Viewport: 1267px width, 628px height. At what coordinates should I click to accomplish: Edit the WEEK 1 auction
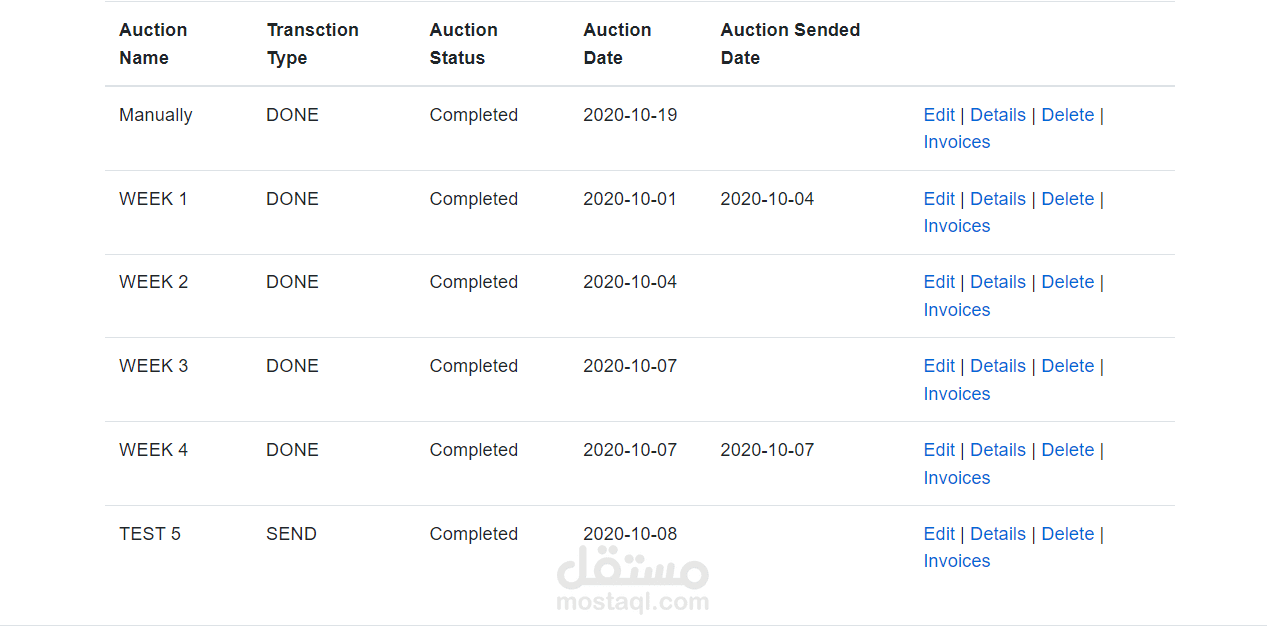point(939,199)
